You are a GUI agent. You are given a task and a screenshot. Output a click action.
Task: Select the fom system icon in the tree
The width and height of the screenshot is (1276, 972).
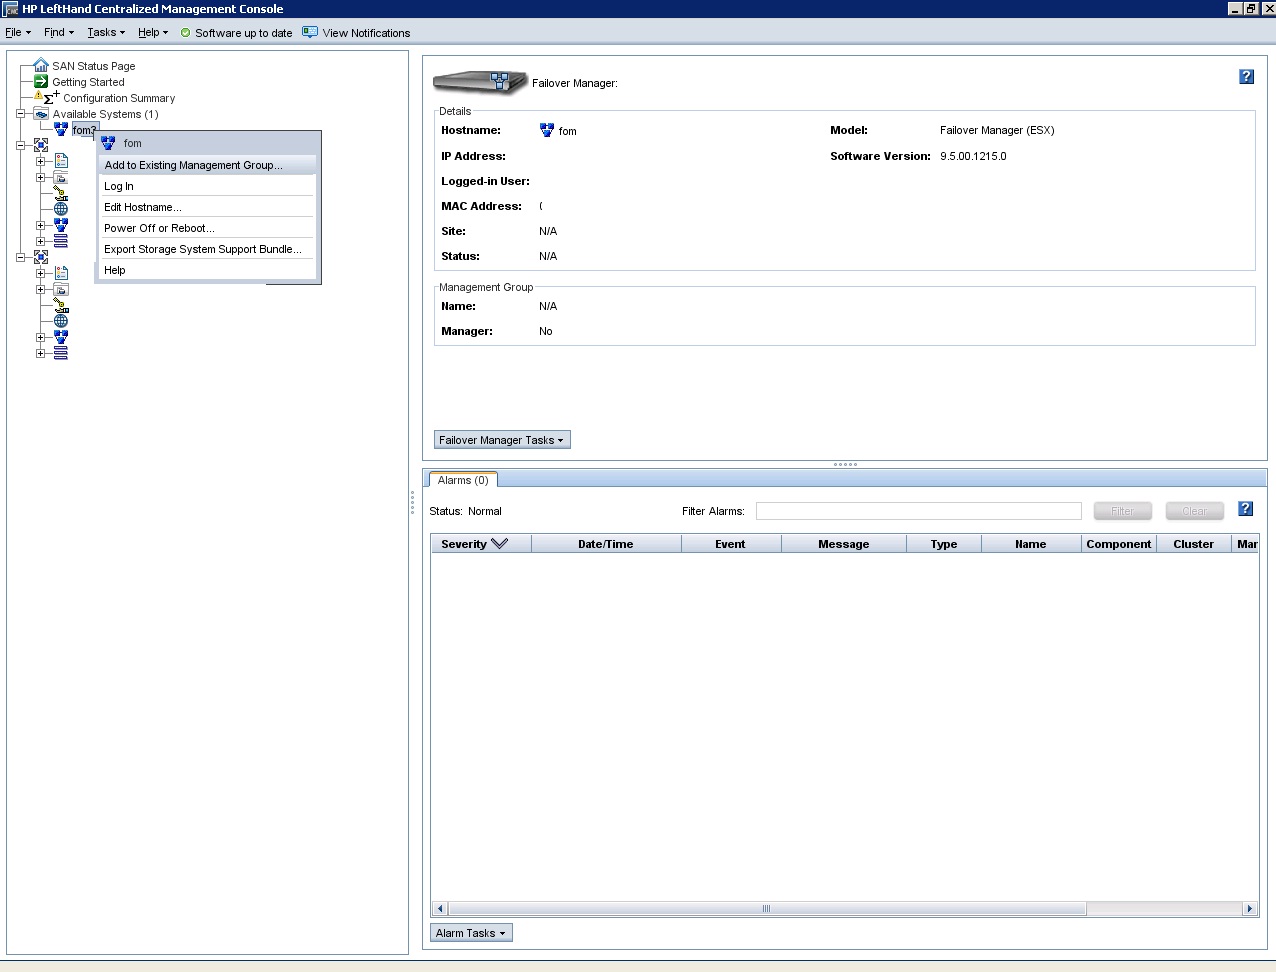point(61,130)
